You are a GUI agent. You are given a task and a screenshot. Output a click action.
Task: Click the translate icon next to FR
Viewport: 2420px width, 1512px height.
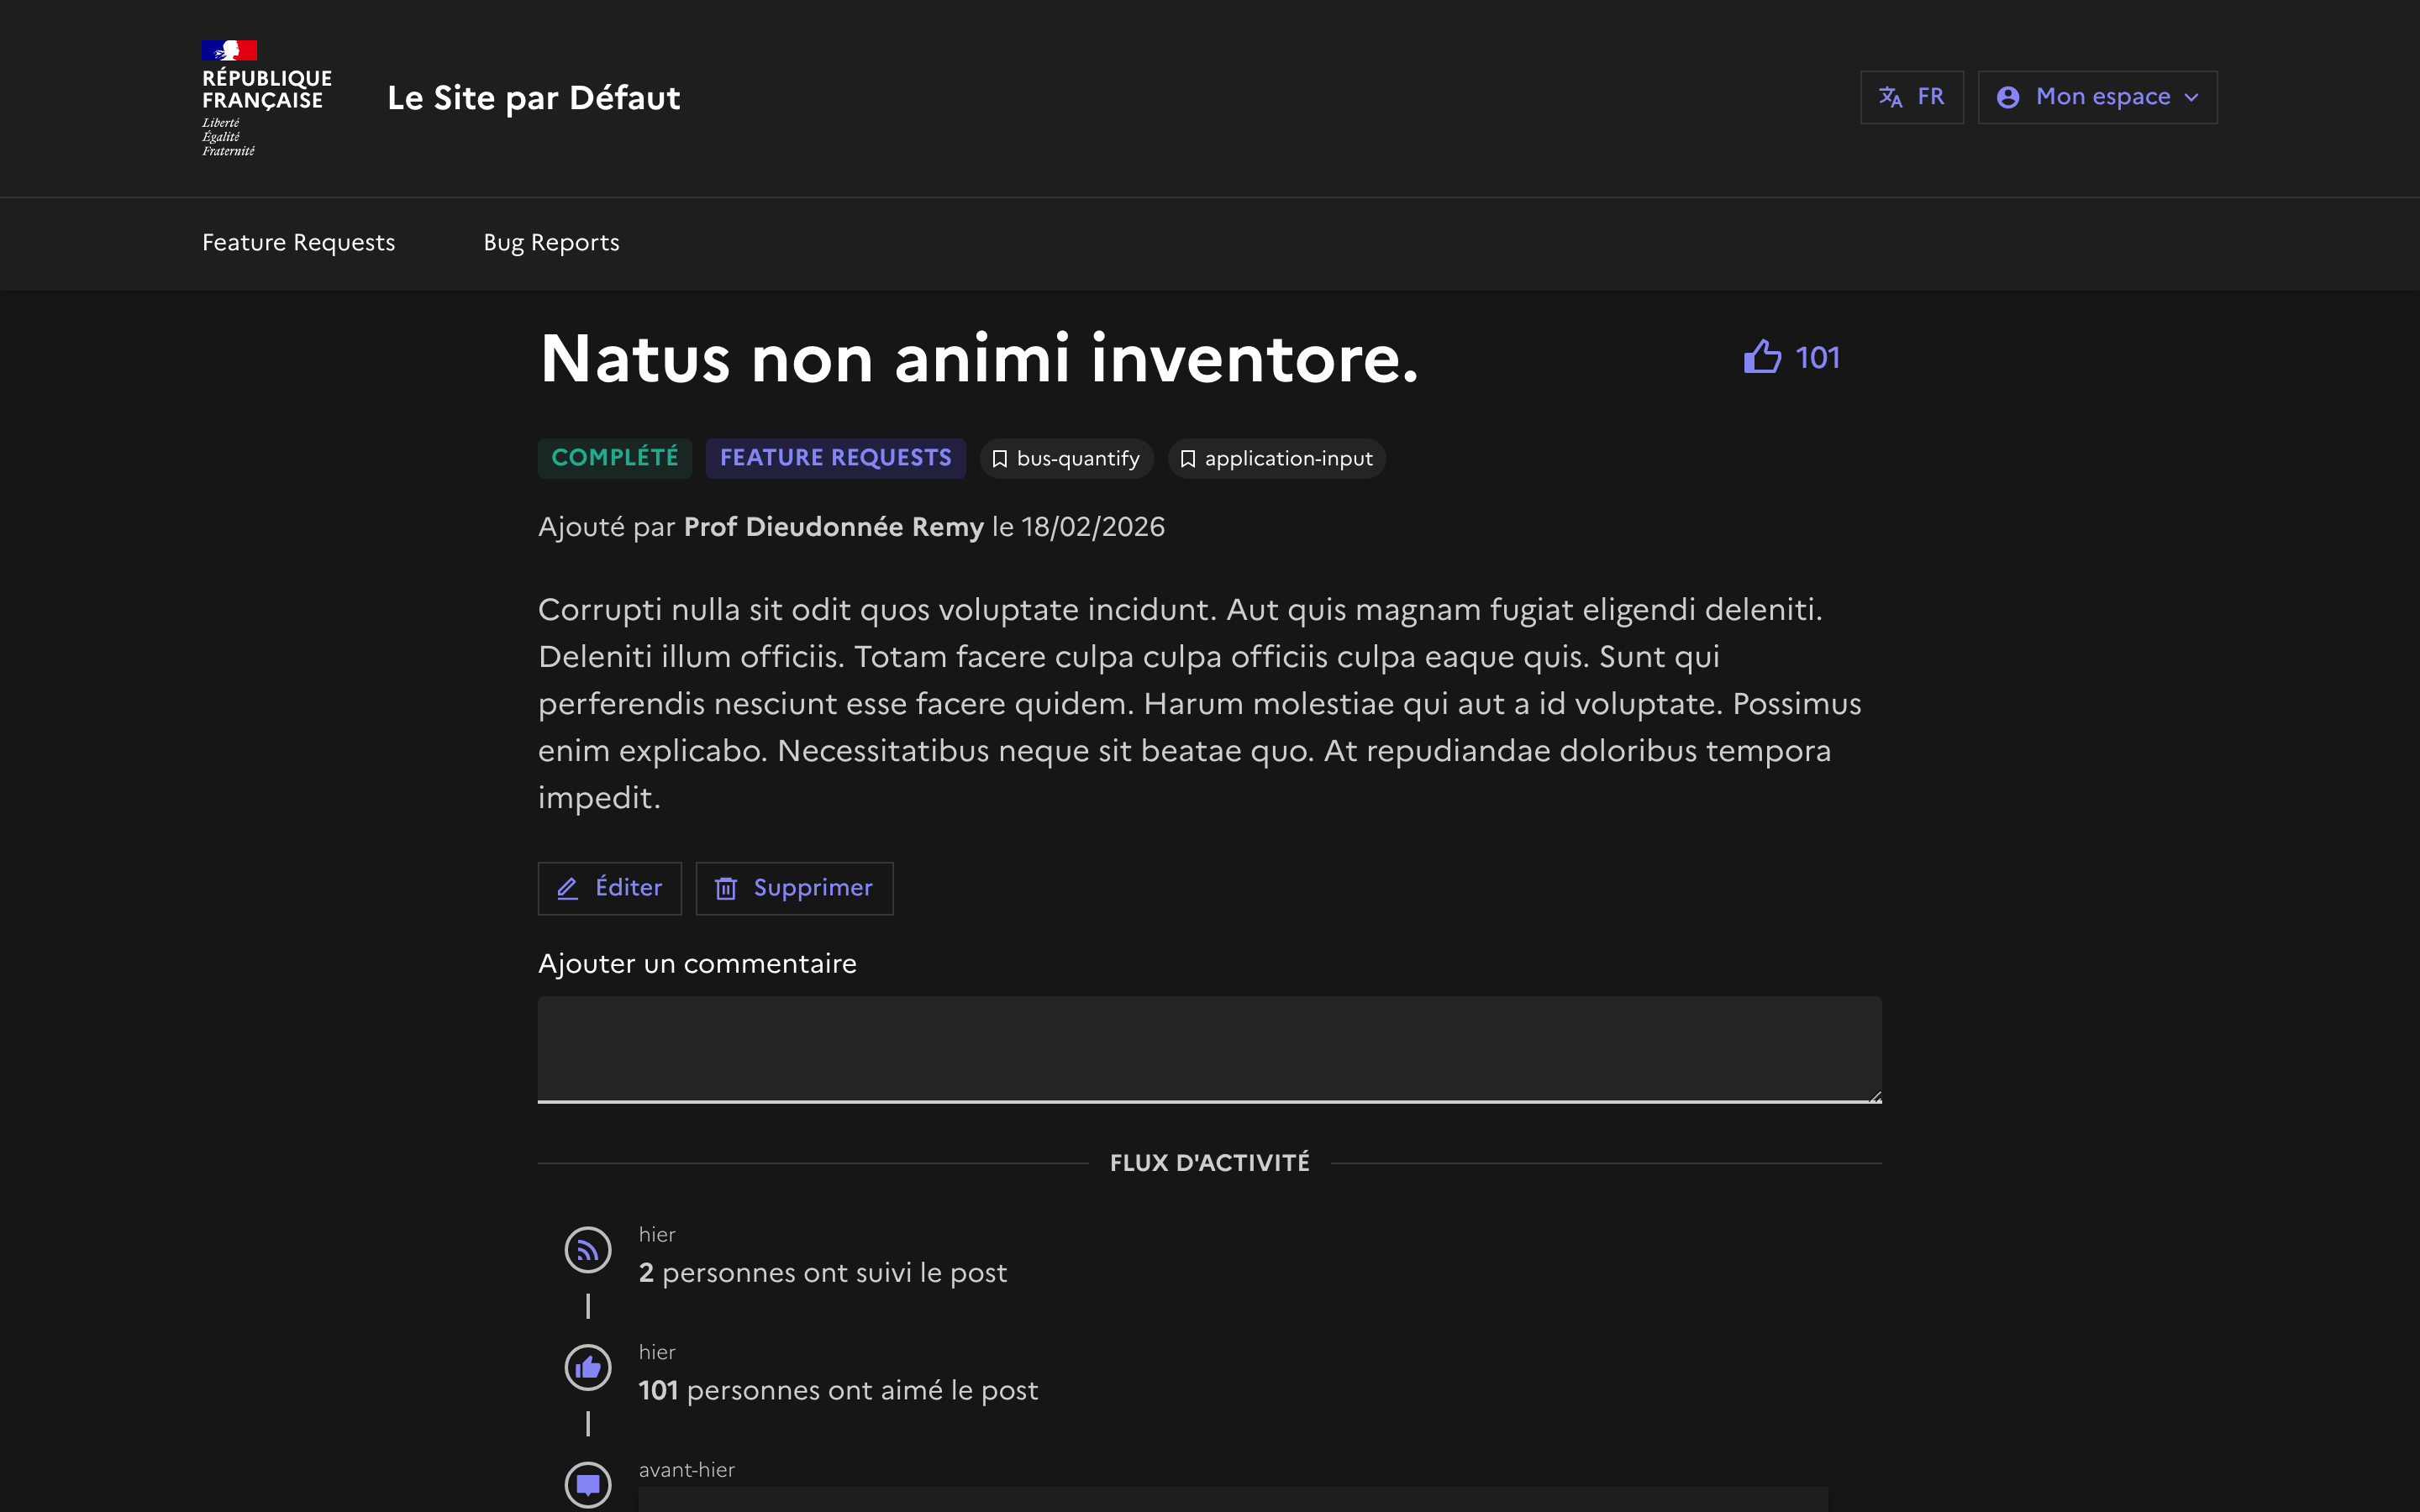point(1890,97)
